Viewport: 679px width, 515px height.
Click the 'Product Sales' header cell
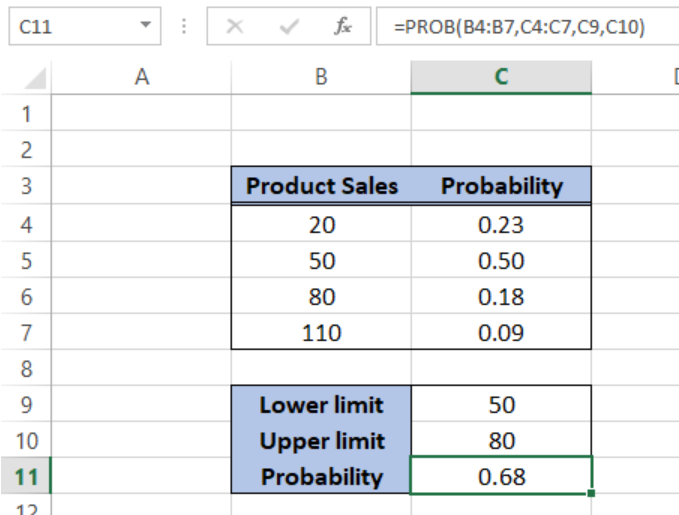[321, 186]
